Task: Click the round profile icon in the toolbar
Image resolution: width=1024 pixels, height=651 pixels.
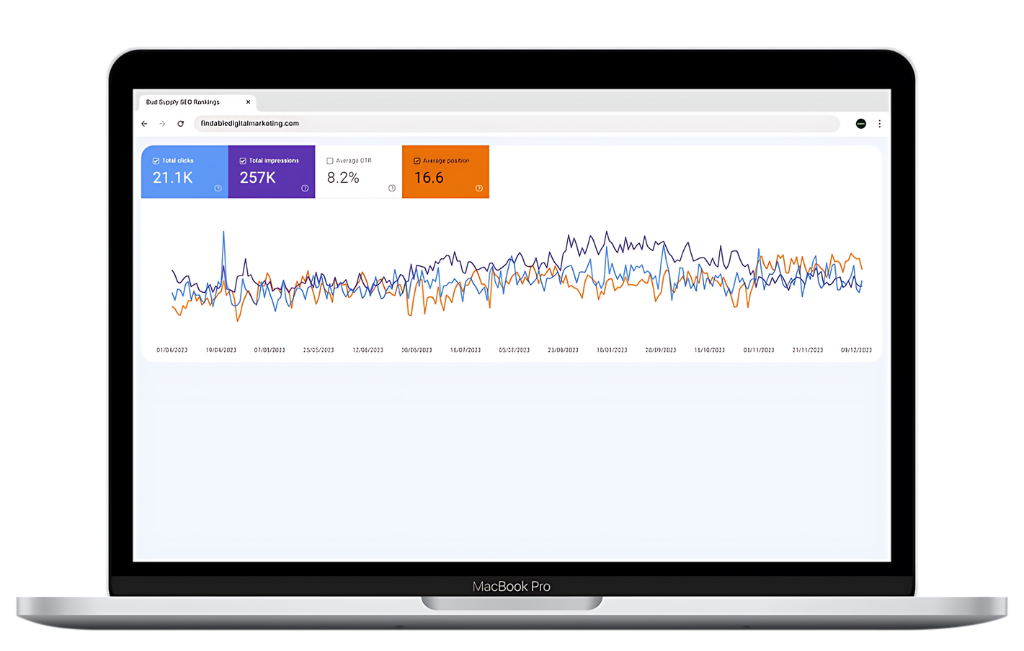Action: pyautogui.click(x=860, y=124)
